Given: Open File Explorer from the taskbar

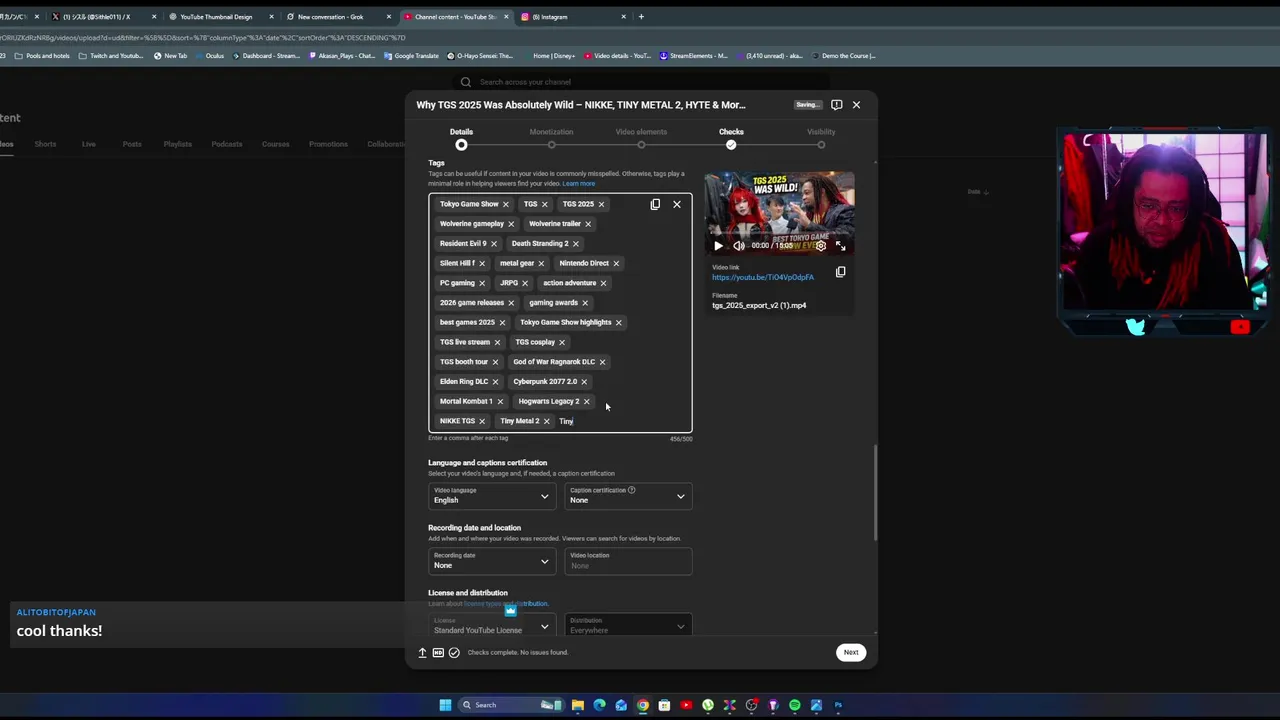Looking at the screenshot, I should click(x=578, y=705).
